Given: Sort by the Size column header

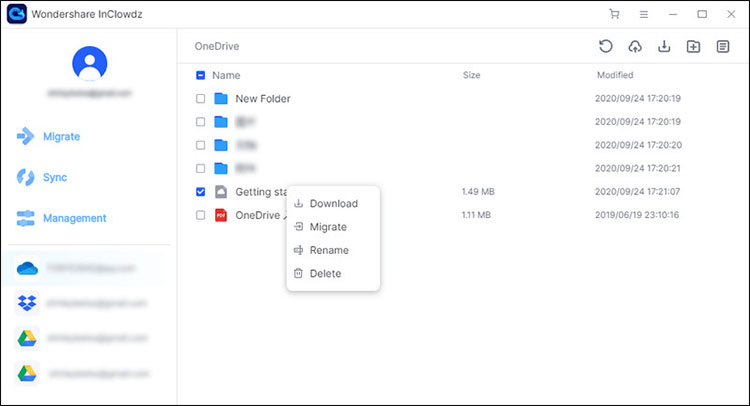Looking at the screenshot, I should point(471,75).
